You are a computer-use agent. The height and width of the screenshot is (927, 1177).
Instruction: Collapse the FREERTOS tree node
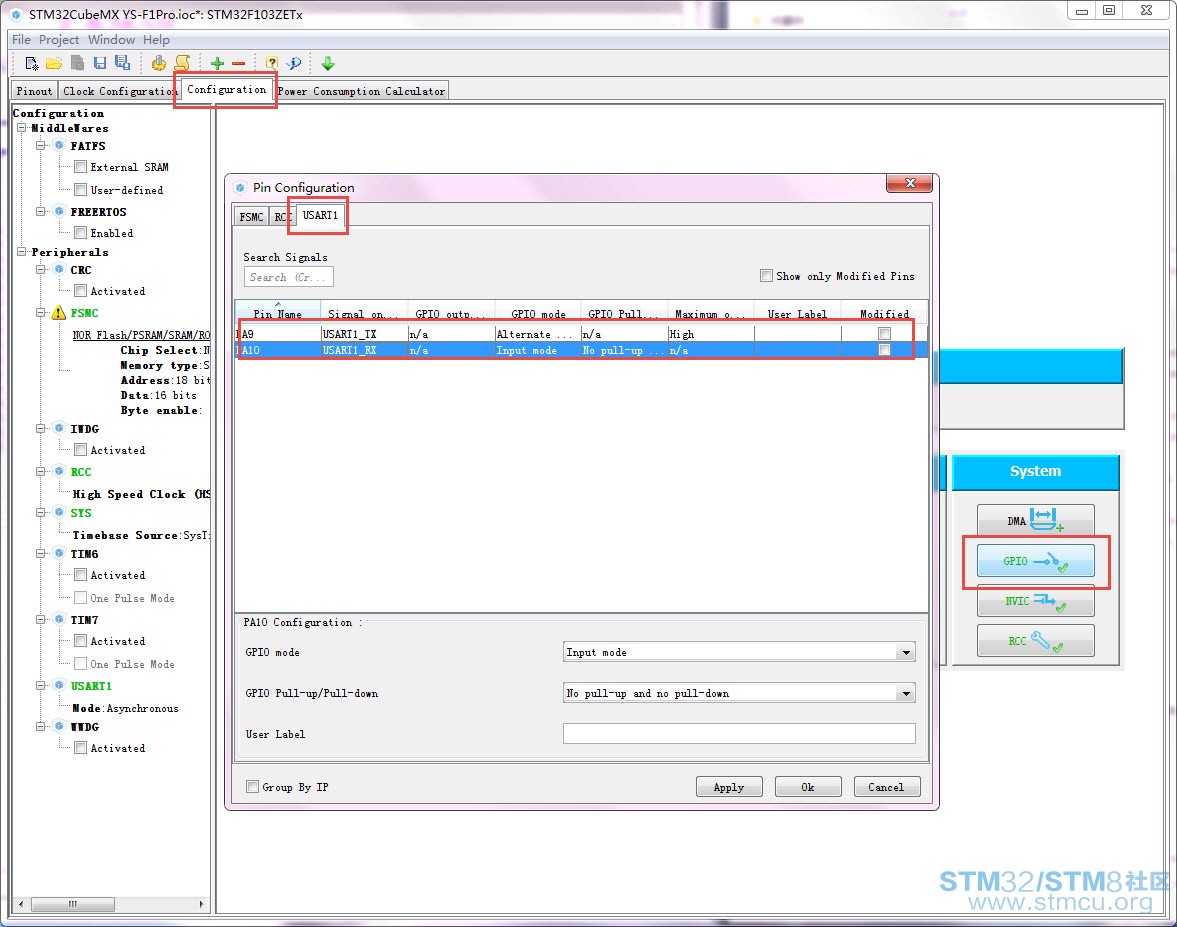pos(41,212)
